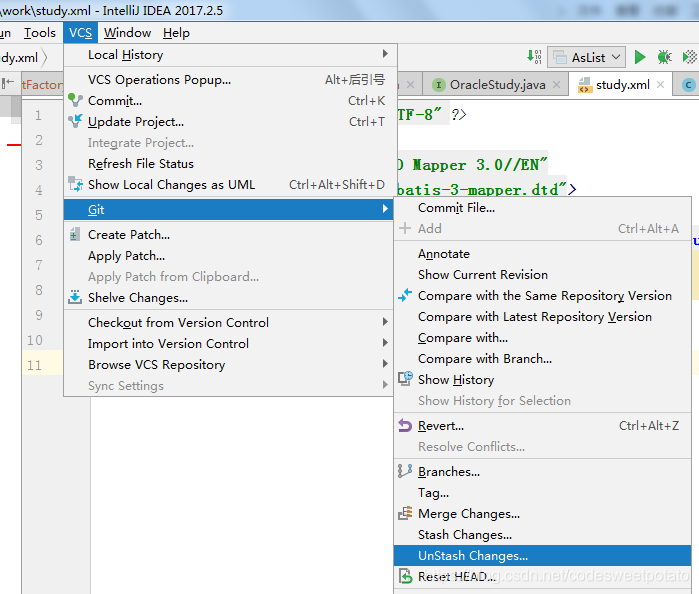Click the Update Project arrow icon
Image resolution: width=699 pixels, height=594 pixels.
click(x=75, y=121)
